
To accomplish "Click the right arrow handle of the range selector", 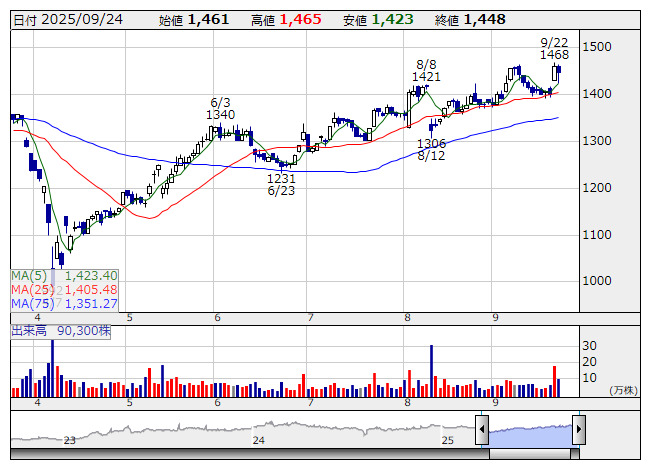I will (578, 431).
